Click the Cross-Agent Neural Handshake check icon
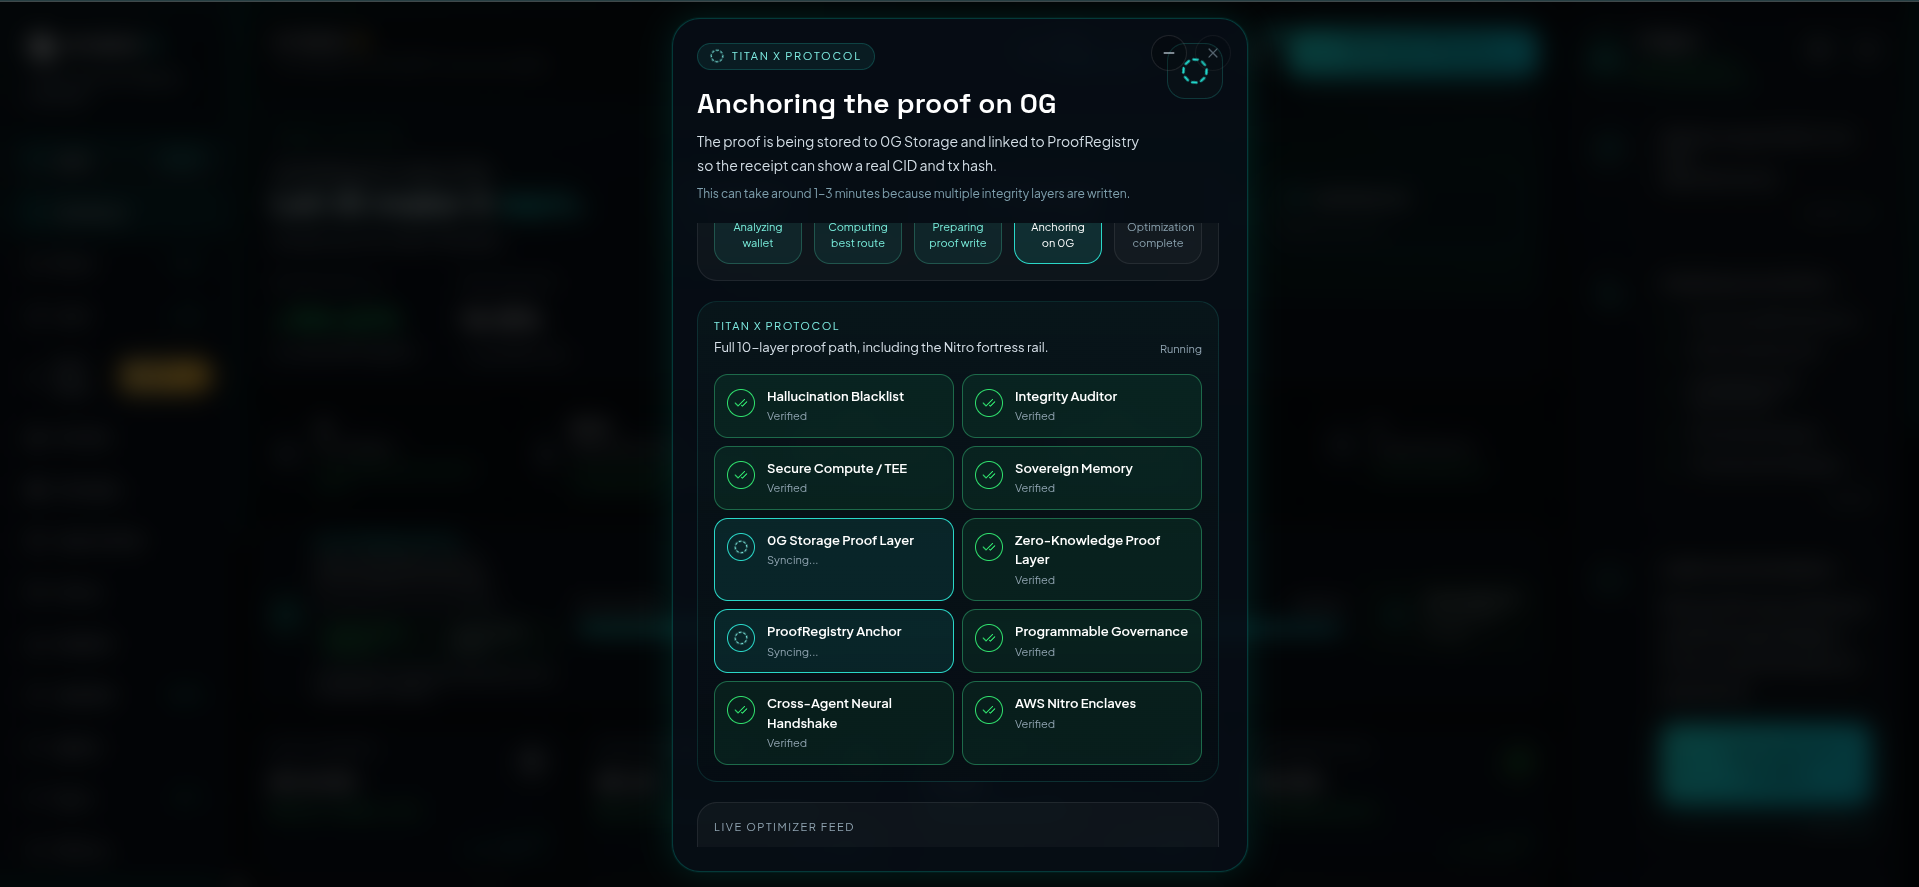Screen dimensions: 1919x887 (741, 710)
